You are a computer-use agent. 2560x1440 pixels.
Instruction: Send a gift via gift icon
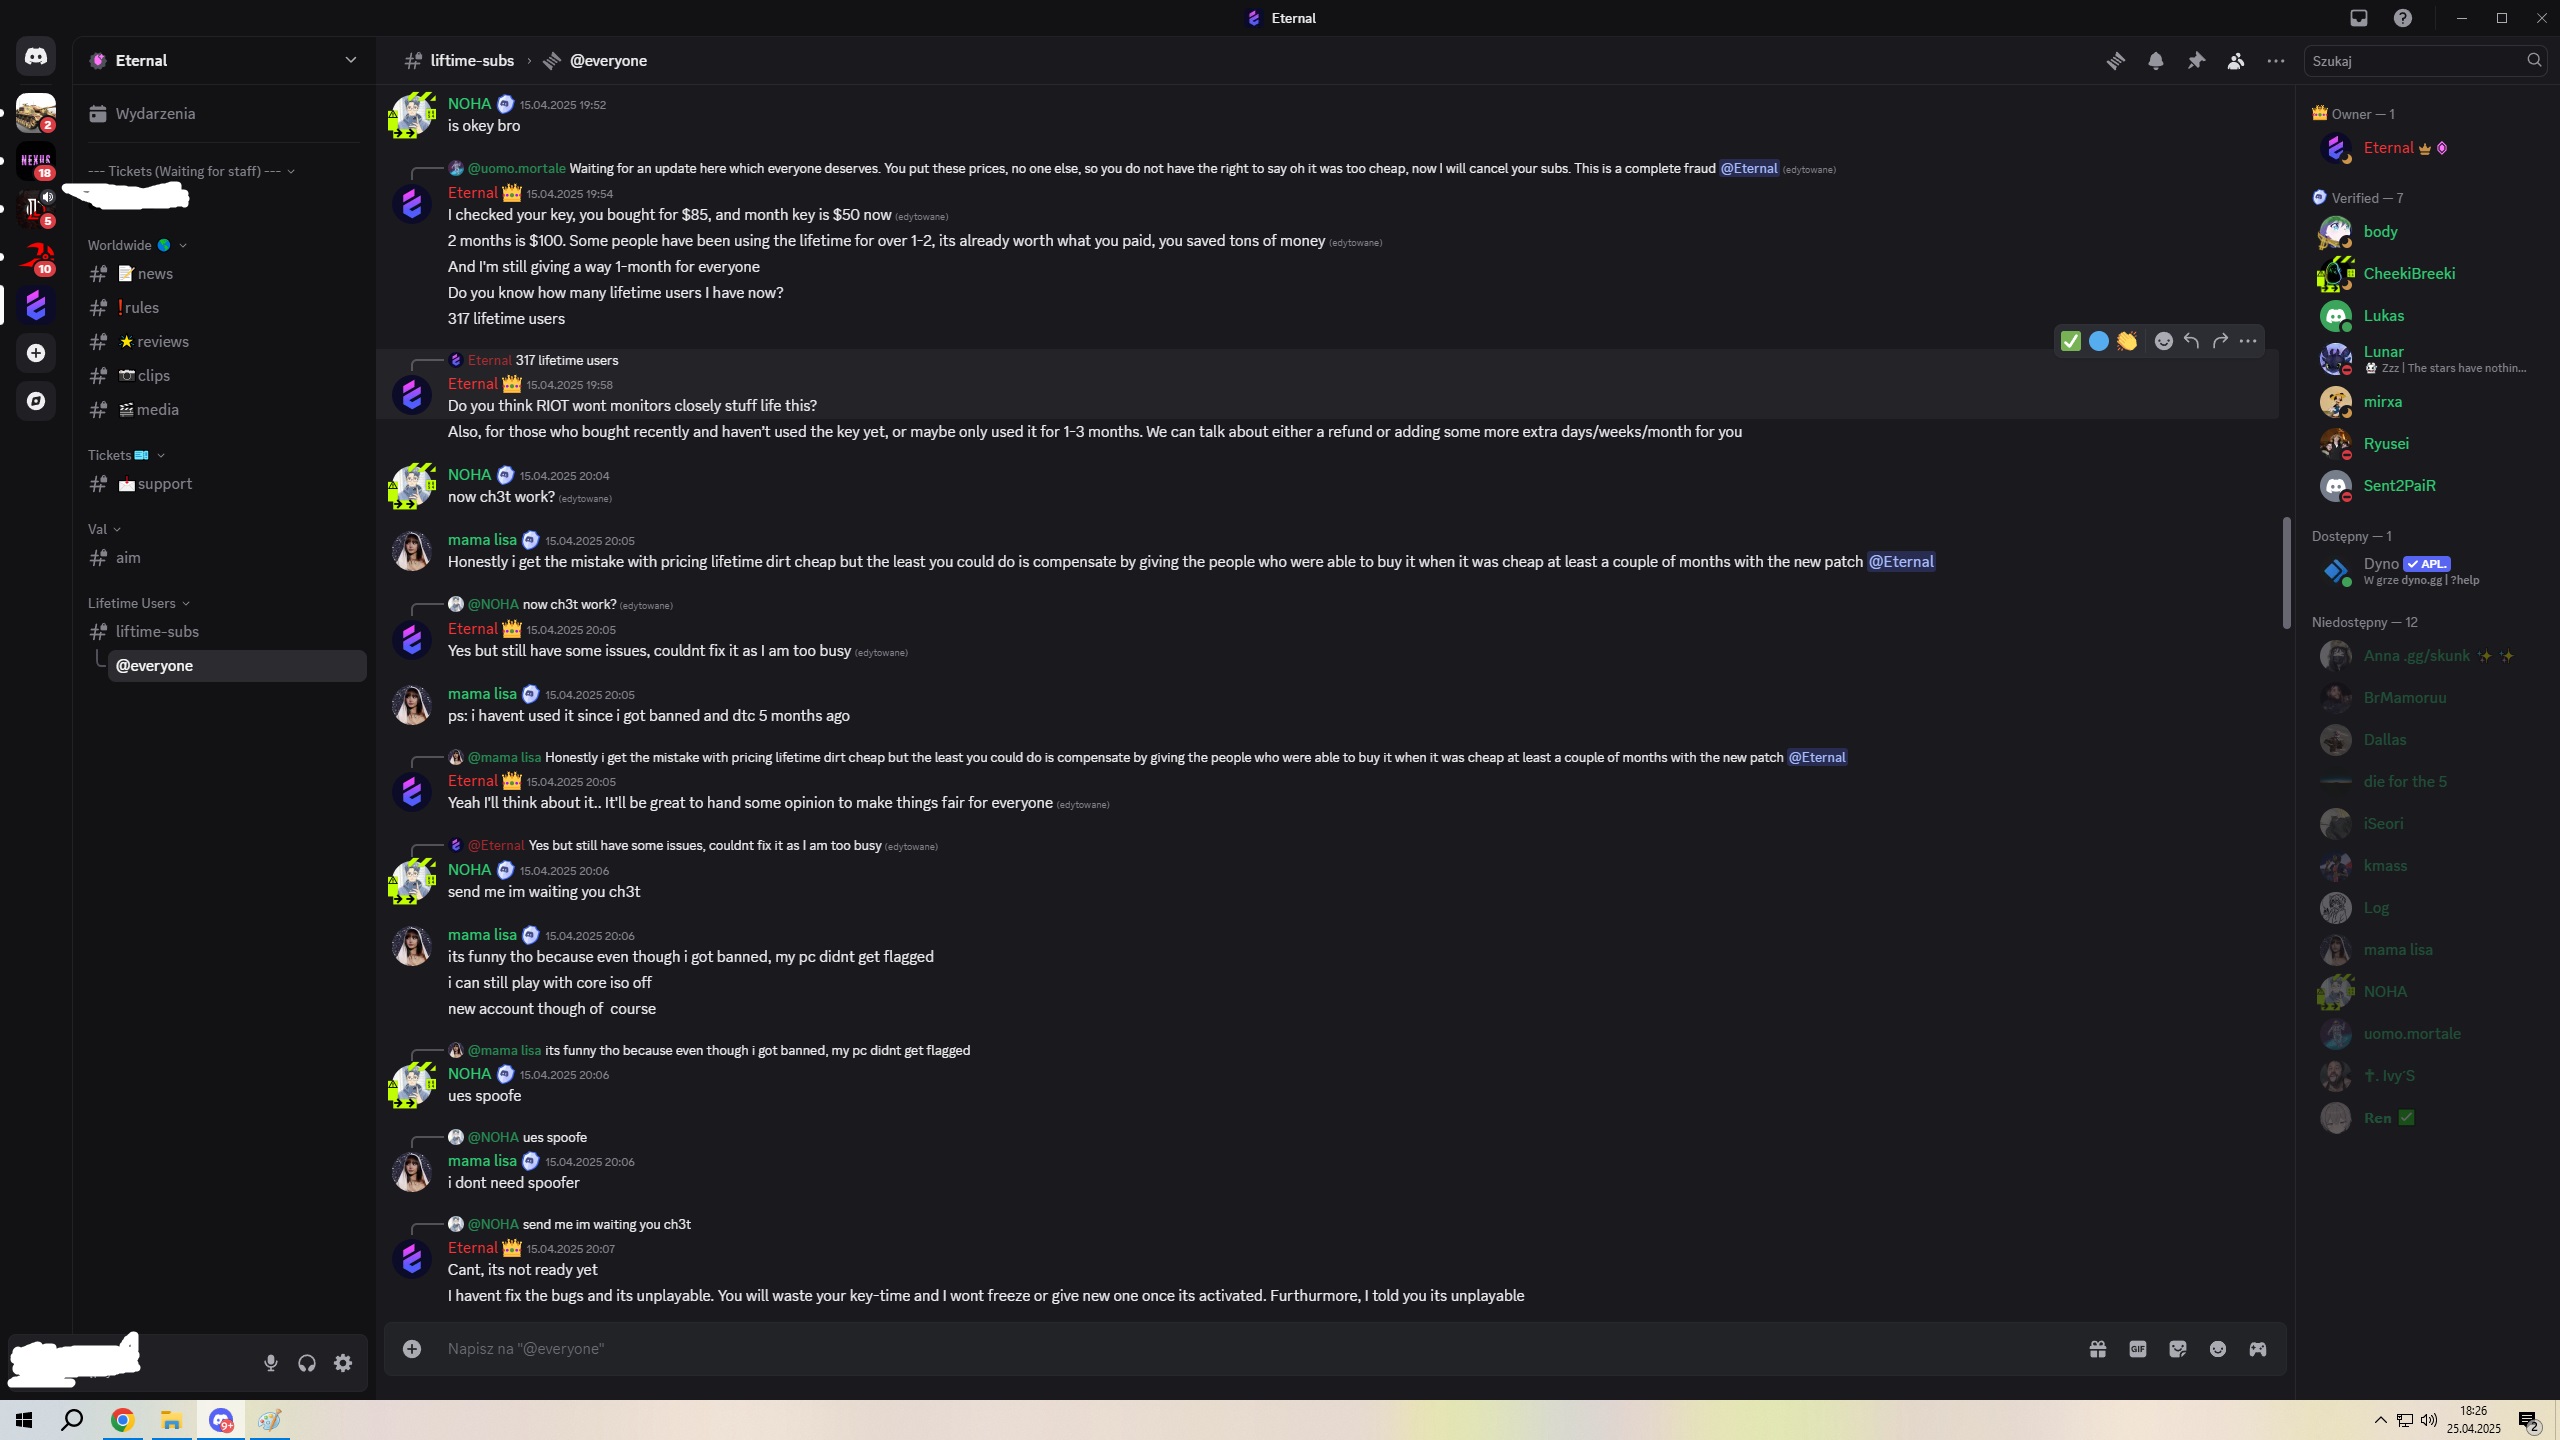click(x=2098, y=1349)
